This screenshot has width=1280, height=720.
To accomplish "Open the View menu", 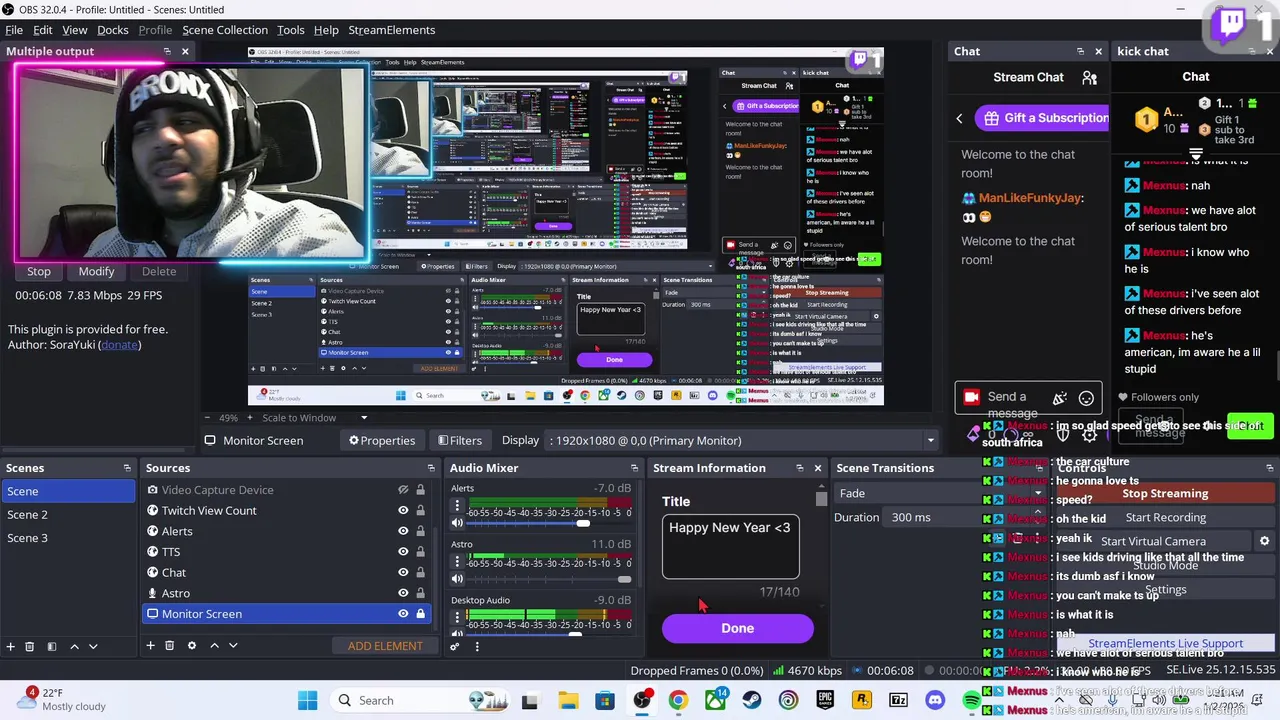I will [75, 30].
